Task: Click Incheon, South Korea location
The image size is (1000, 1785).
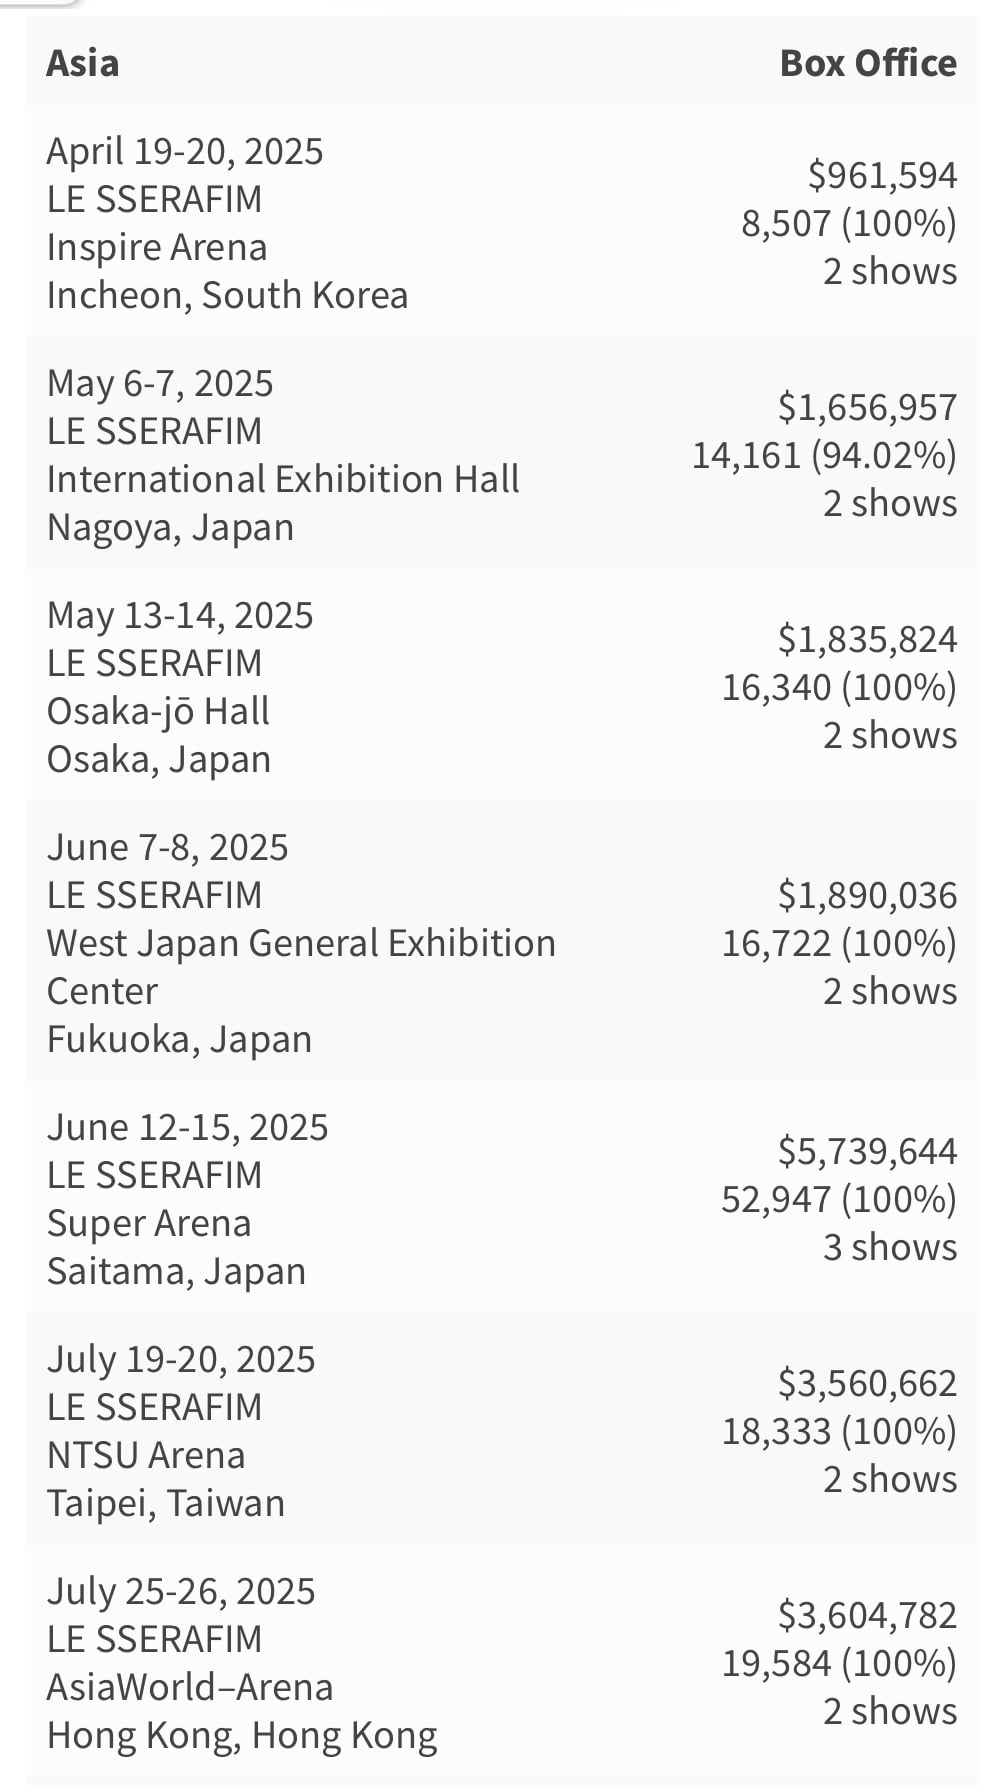Action: [227, 295]
